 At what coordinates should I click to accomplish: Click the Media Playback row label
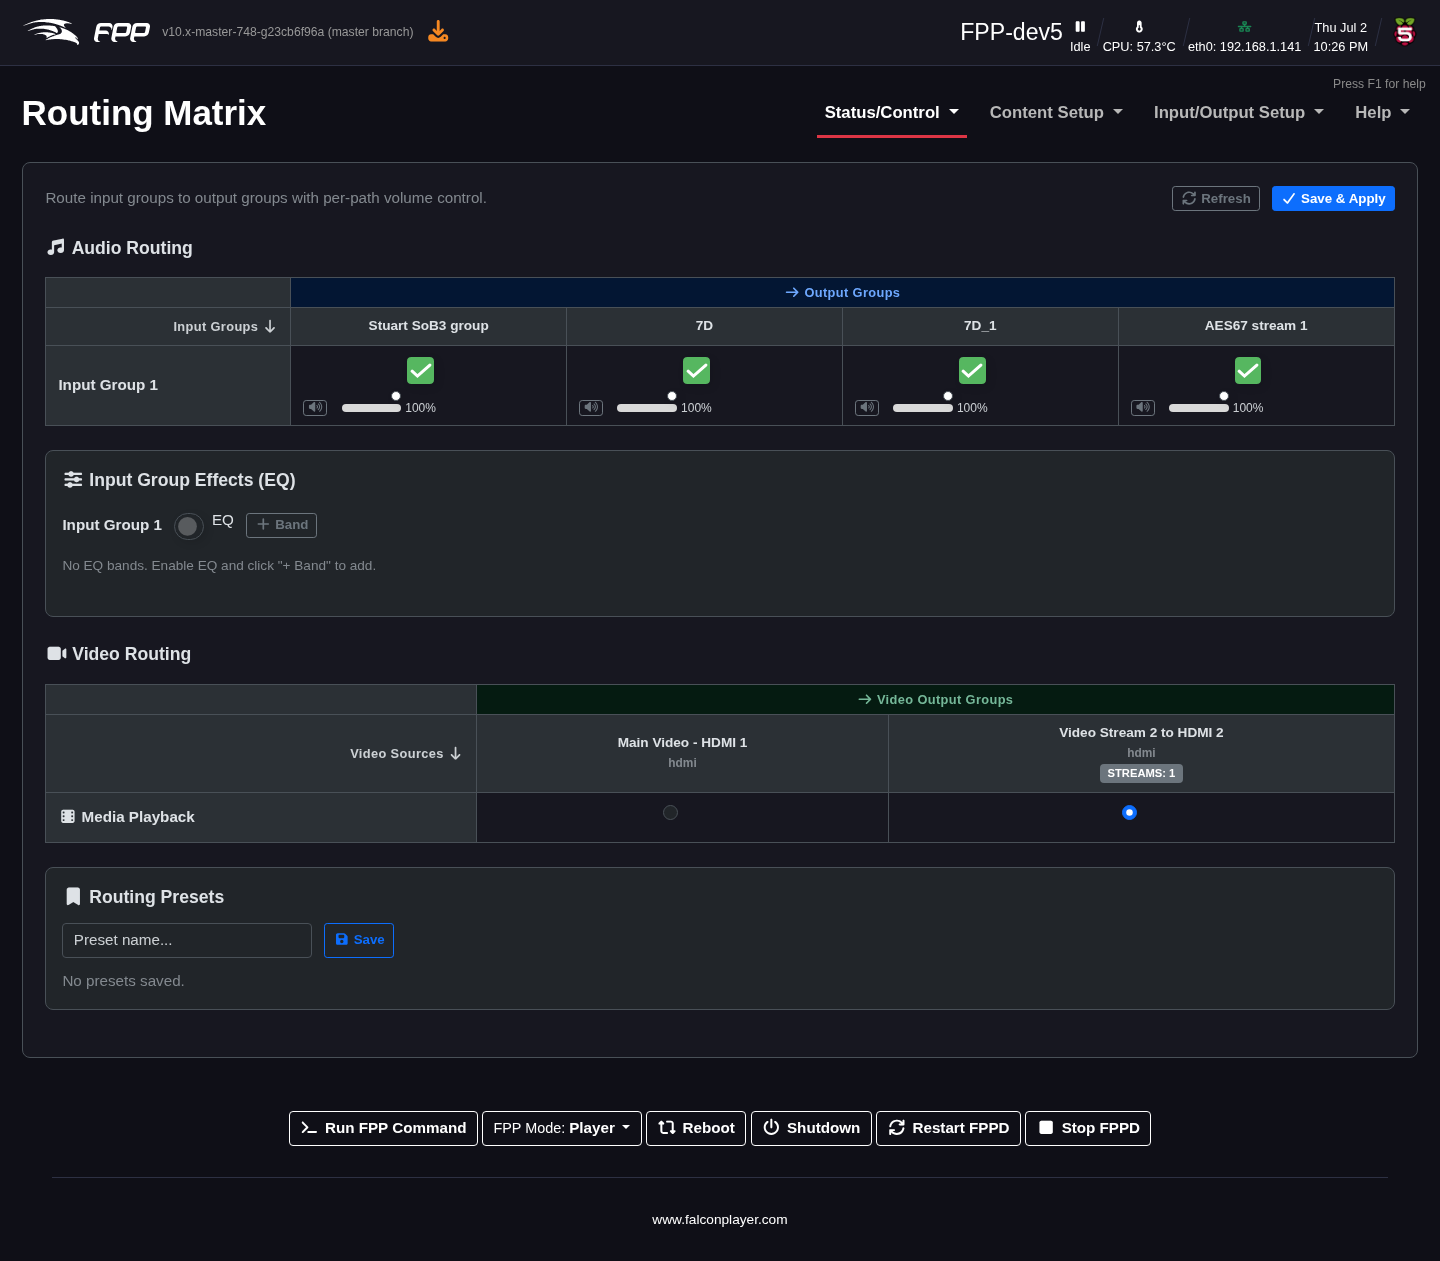pyautogui.click(x=138, y=817)
